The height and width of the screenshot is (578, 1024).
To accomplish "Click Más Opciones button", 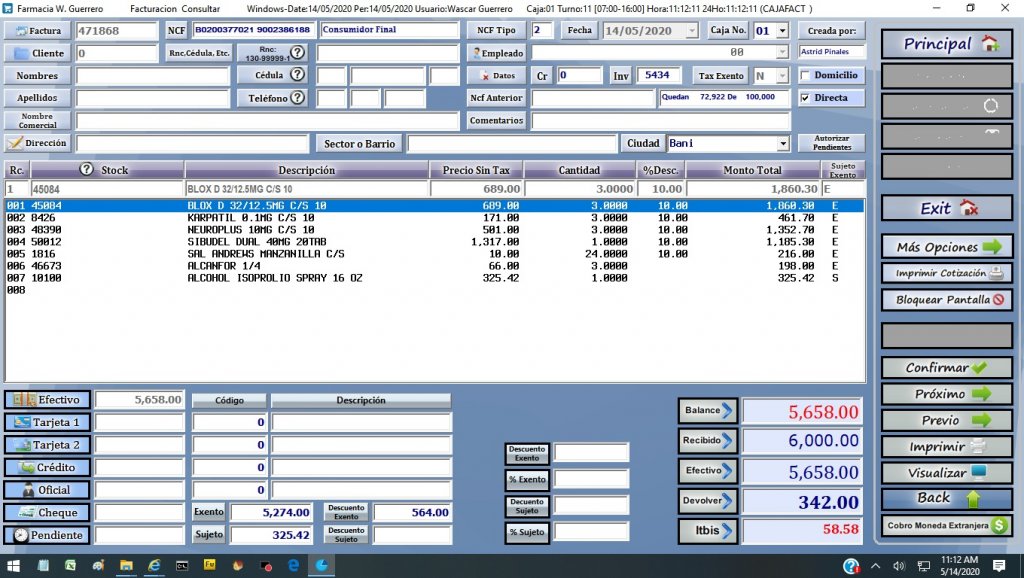I will tap(946, 247).
